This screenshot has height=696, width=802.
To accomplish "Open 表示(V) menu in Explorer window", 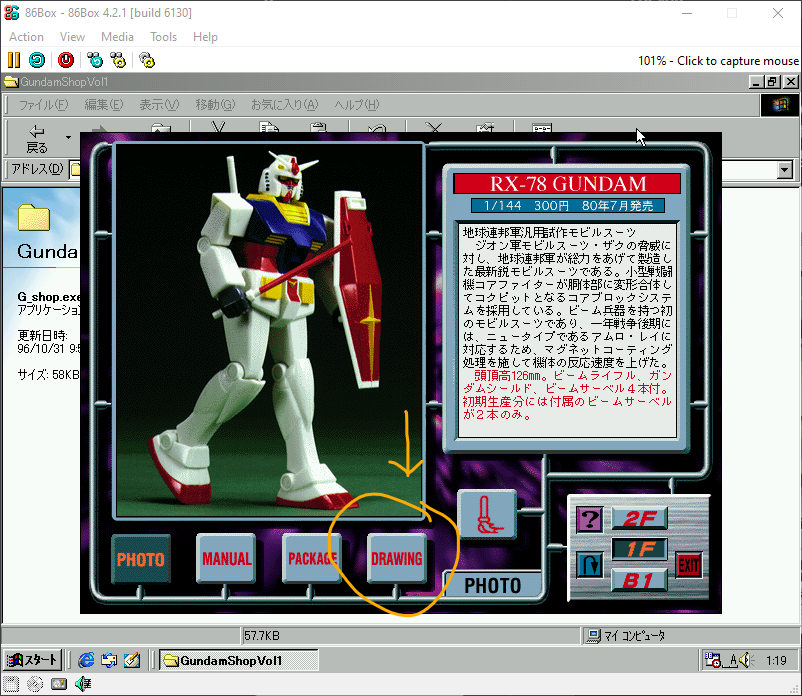I will [x=159, y=105].
